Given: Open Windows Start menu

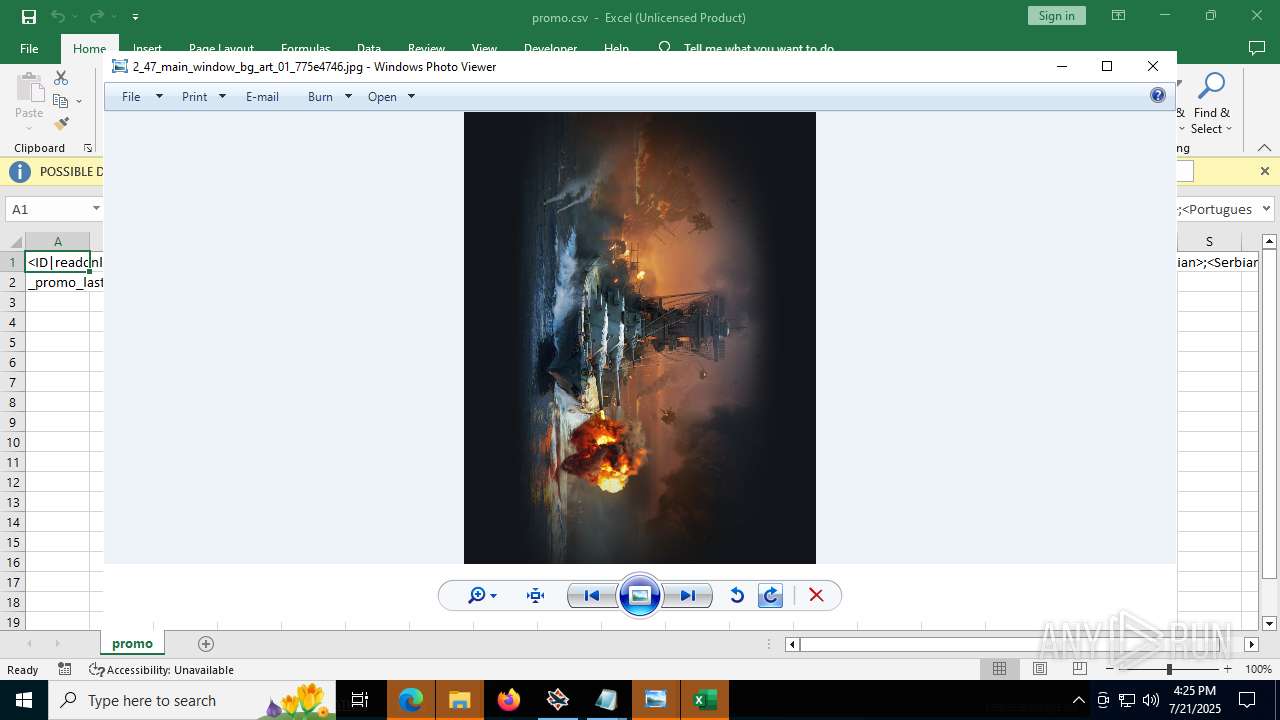Looking at the screenshot, I should click(x=23, y=700).
